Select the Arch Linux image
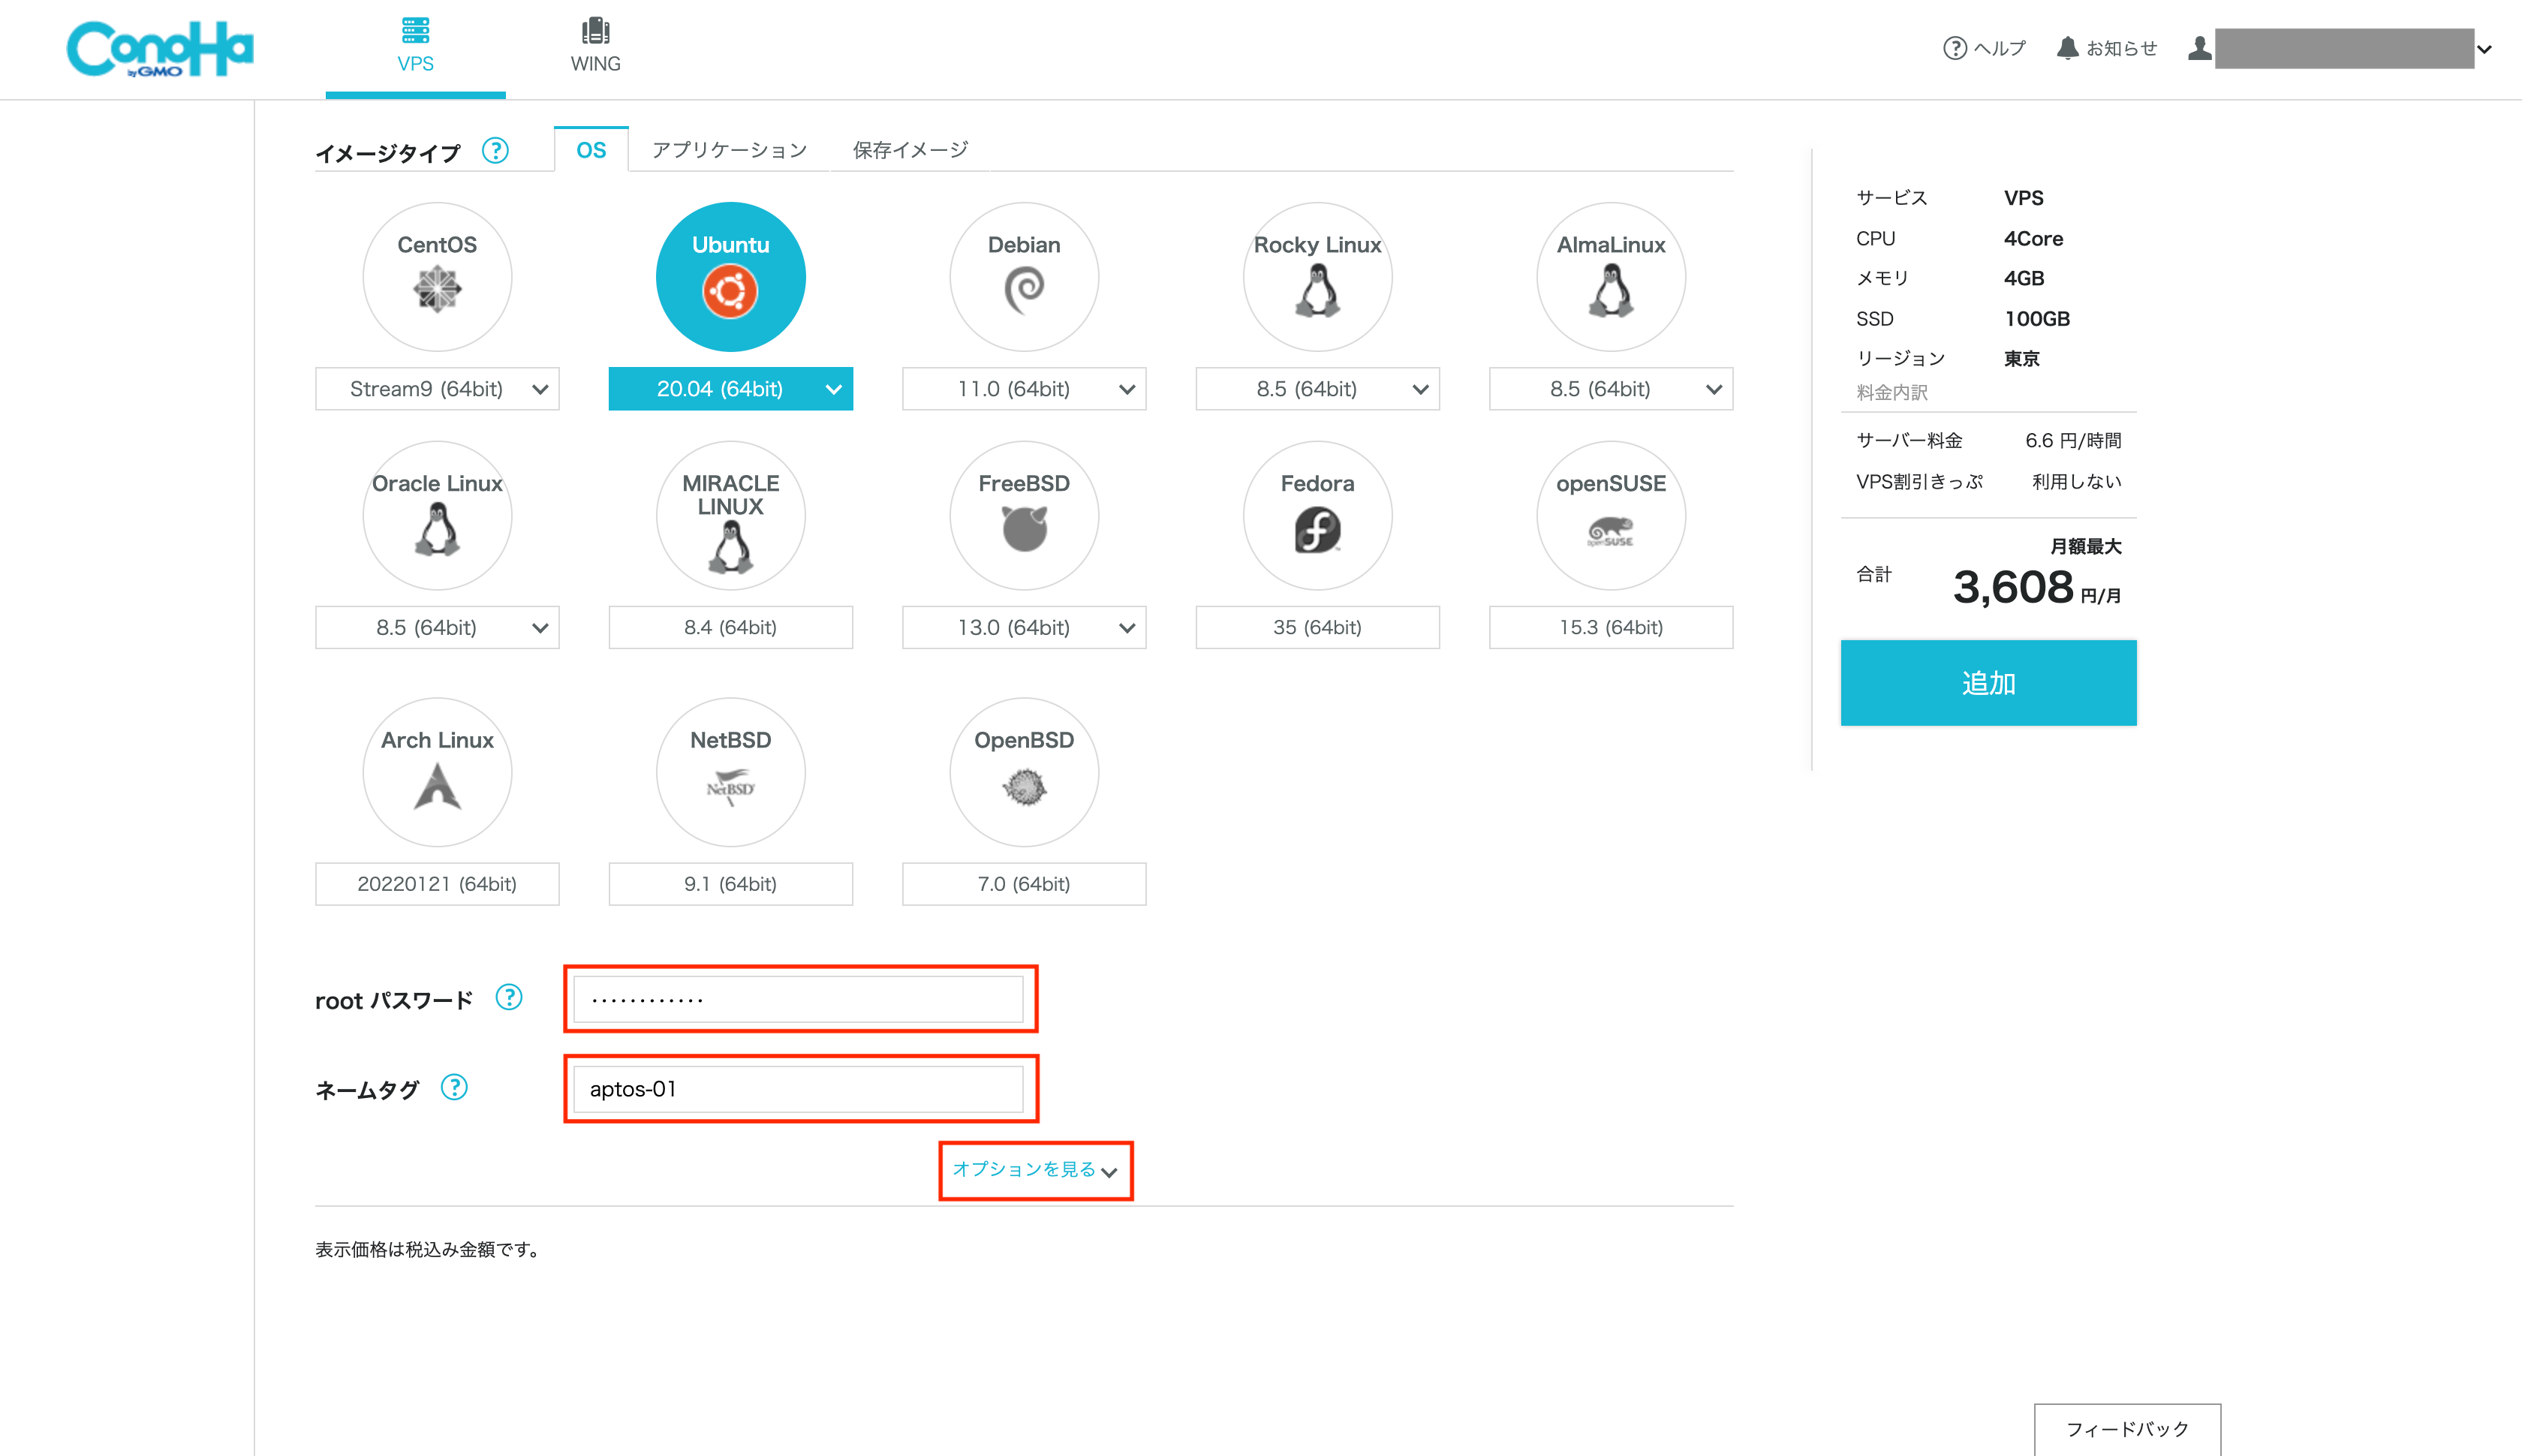 click(x=437, y=772)
